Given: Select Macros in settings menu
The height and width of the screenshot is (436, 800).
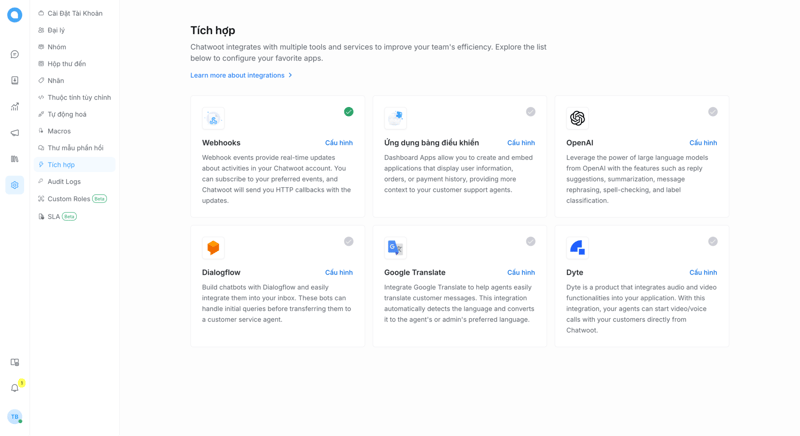Looking at the screenshot, I should pyautogui.click(x=59, y=131).
